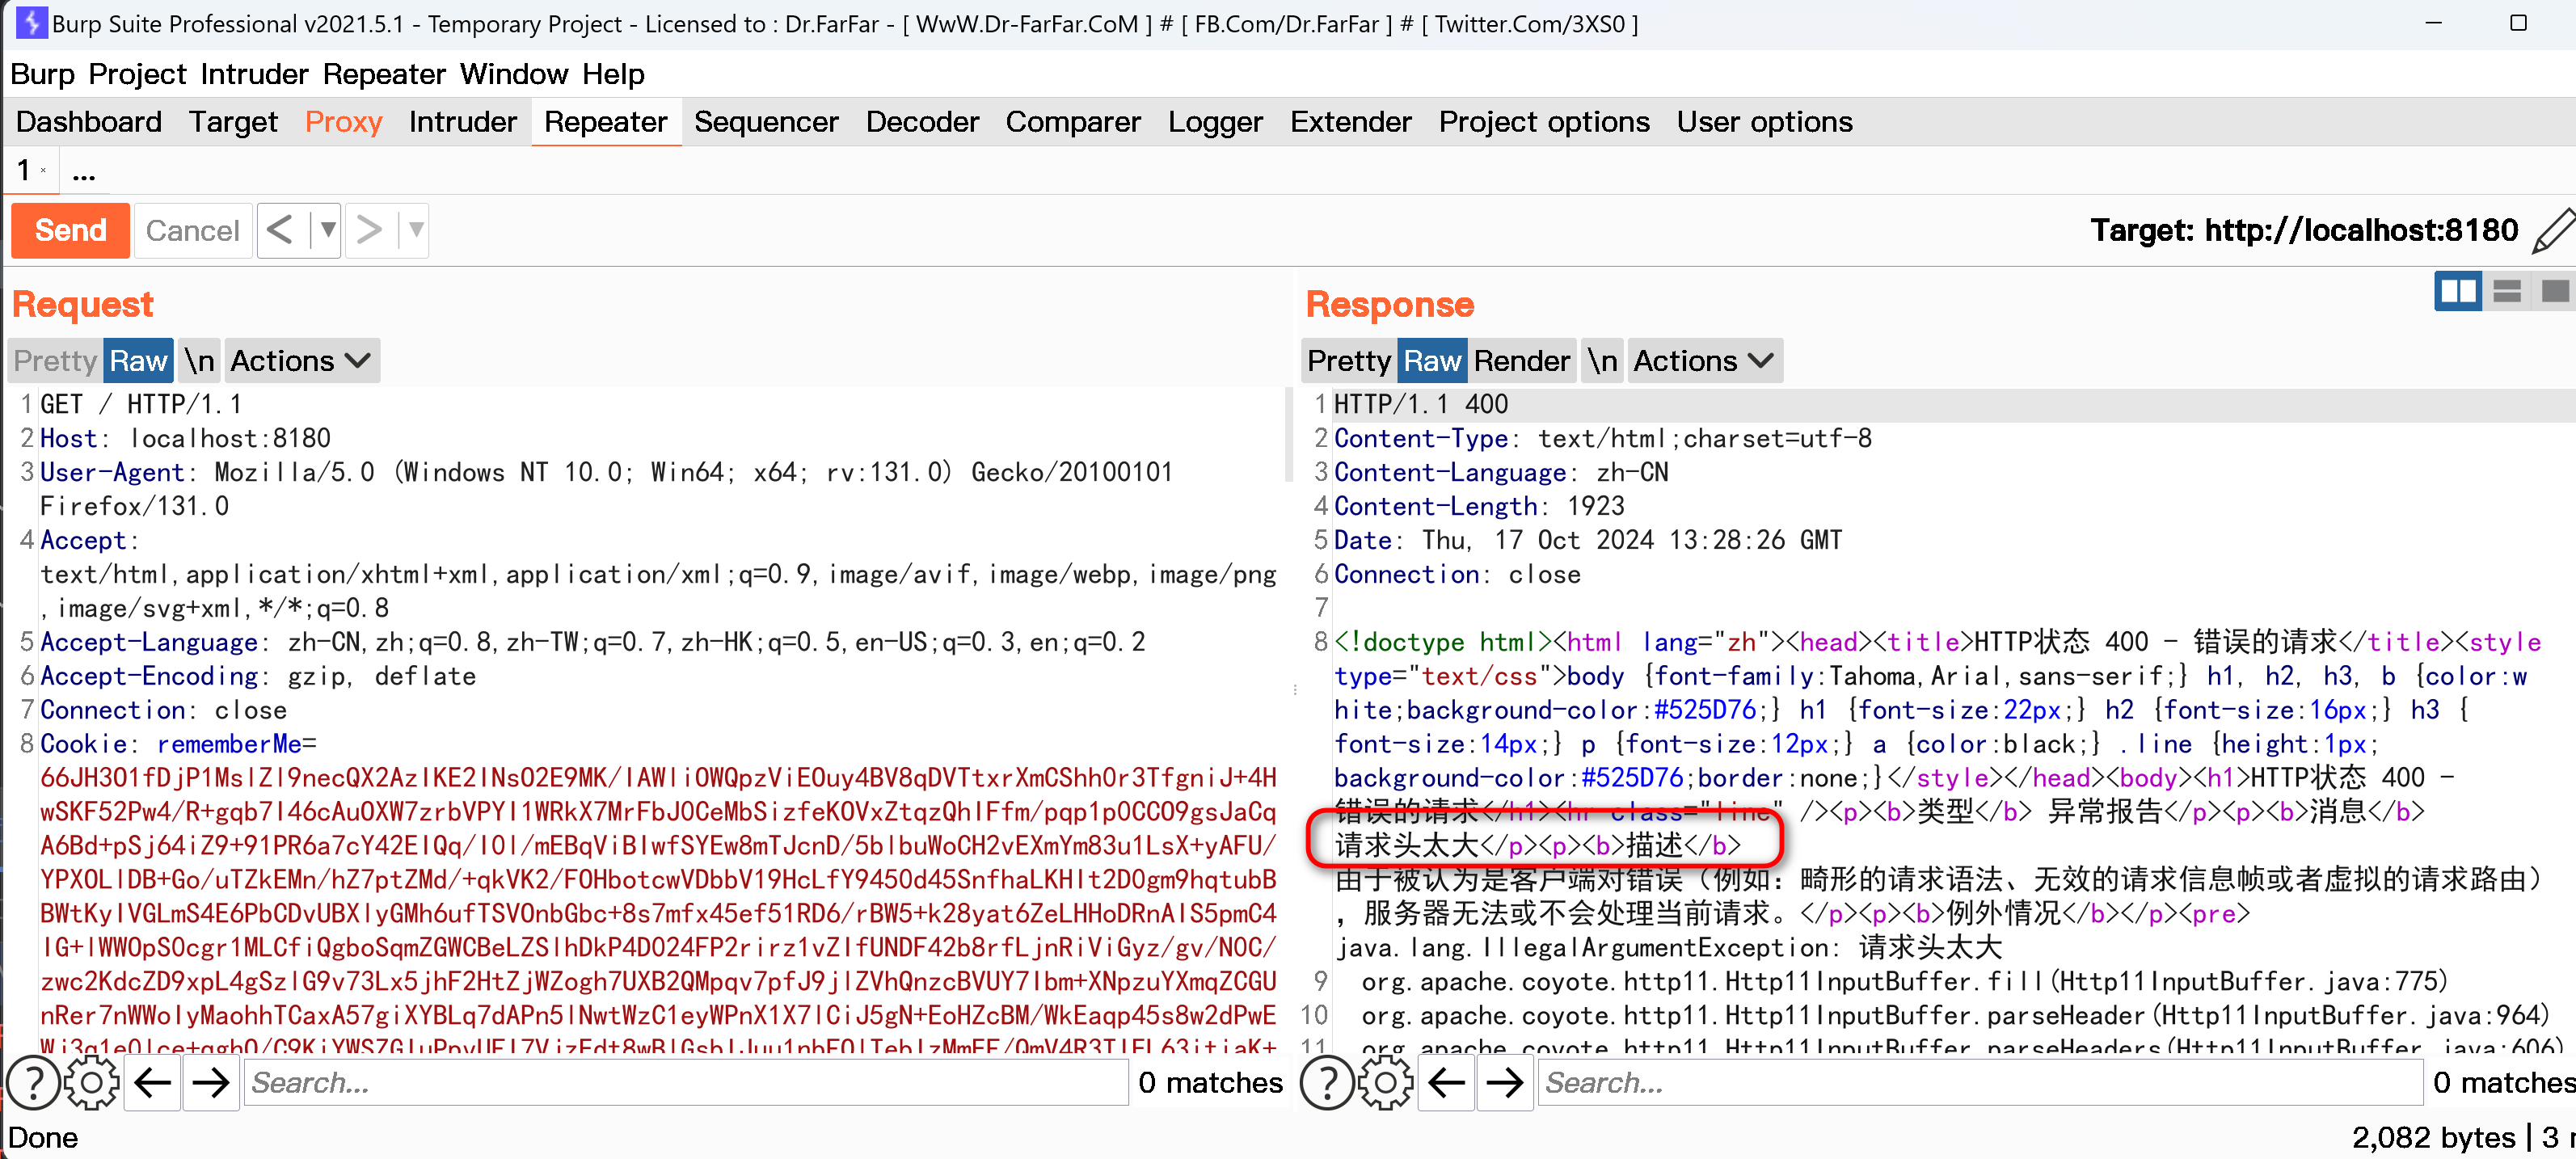Image resolution: width=2576 pixels, height=1159 pixels.
Task: Click the Request panel vertical scrollbar
Action: [1288, 436]
